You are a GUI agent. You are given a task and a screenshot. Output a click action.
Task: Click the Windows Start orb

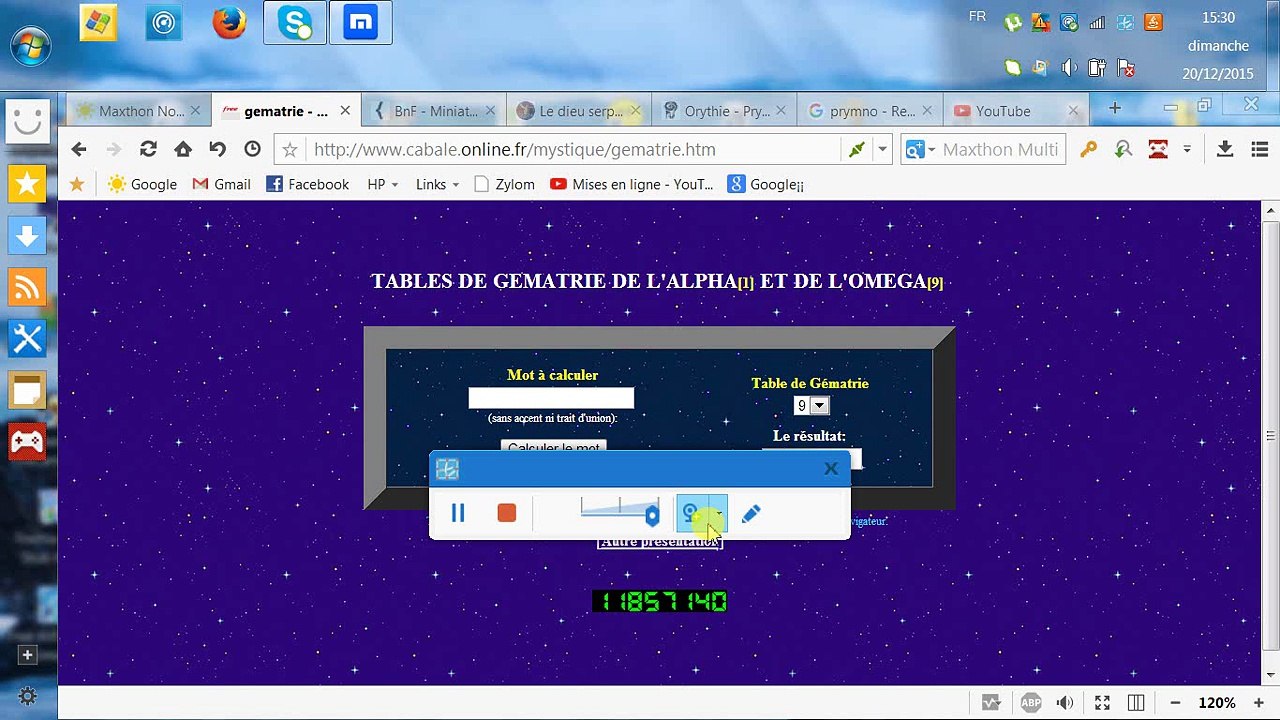[x=31, y=45]
